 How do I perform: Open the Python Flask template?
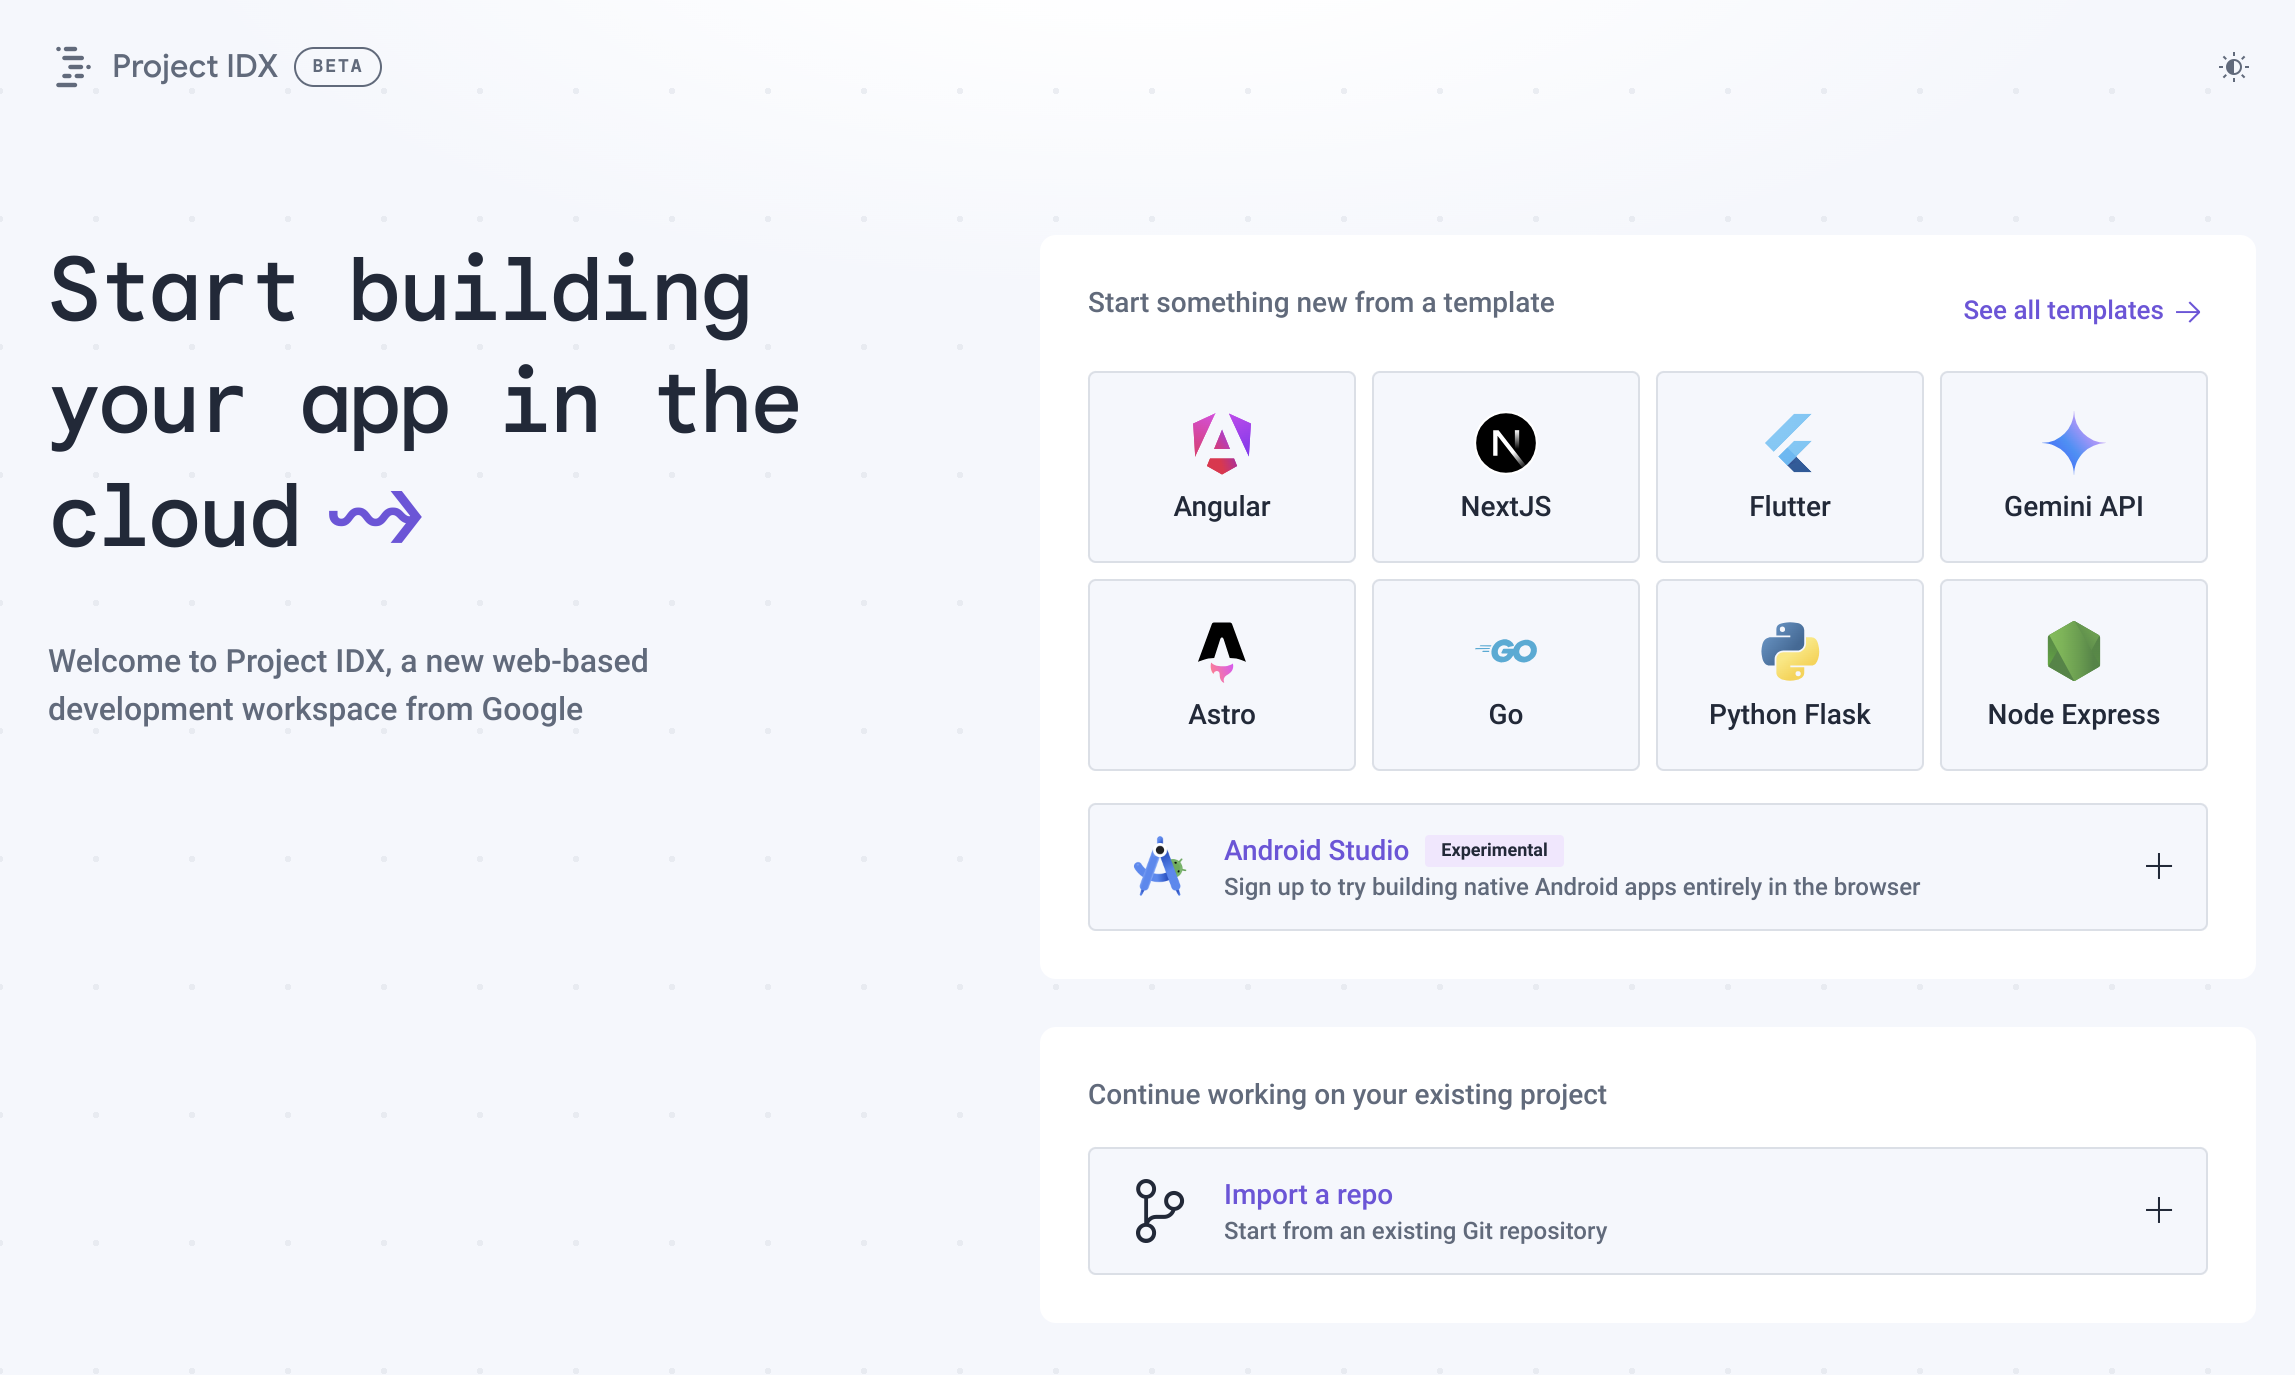(x=1788, y=674)
